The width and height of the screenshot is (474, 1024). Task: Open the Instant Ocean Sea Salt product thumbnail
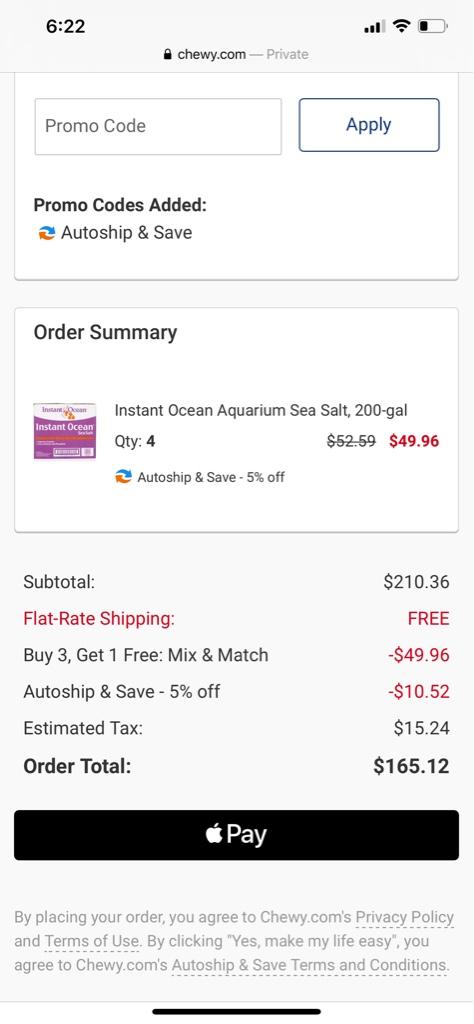[x=65, y=430]
